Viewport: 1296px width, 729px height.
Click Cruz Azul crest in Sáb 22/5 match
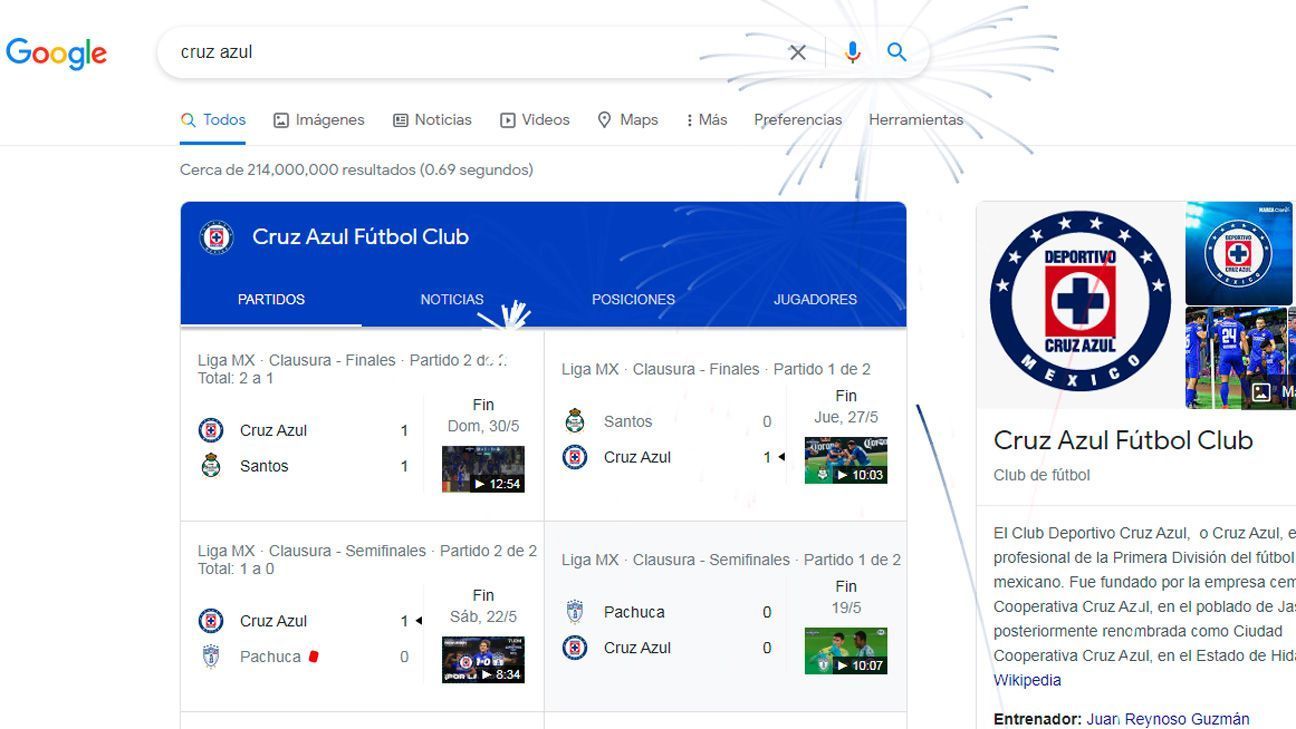[211, 621]
